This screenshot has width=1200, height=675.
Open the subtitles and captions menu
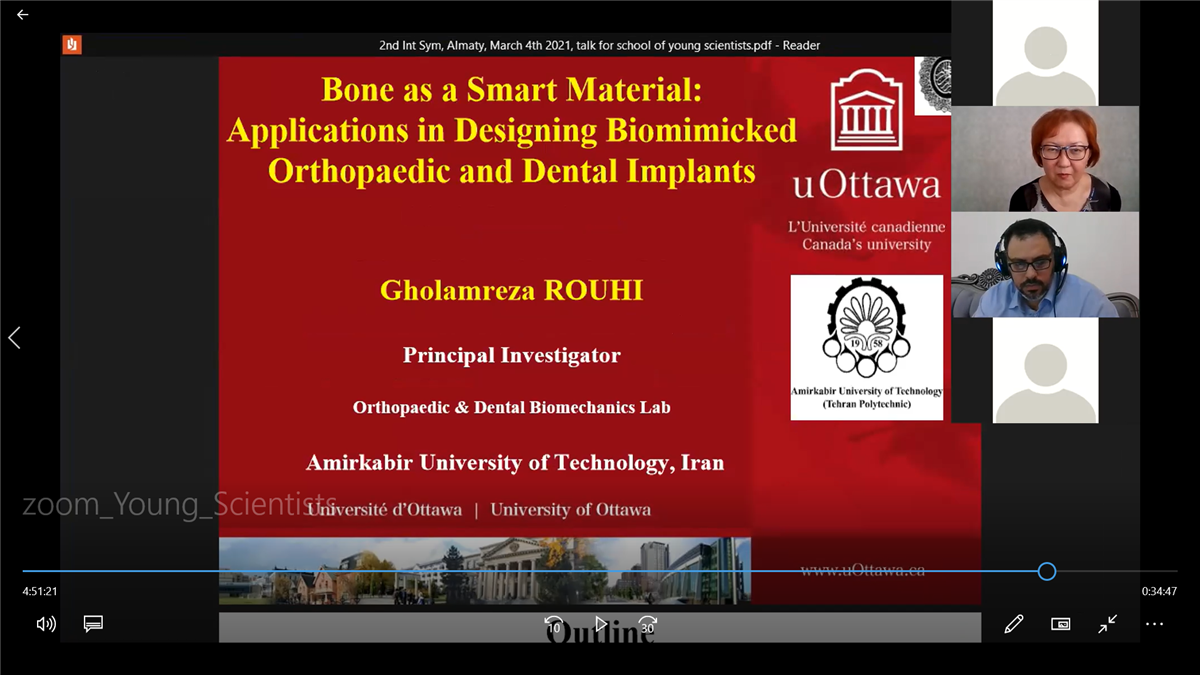[x=93, y=624]
